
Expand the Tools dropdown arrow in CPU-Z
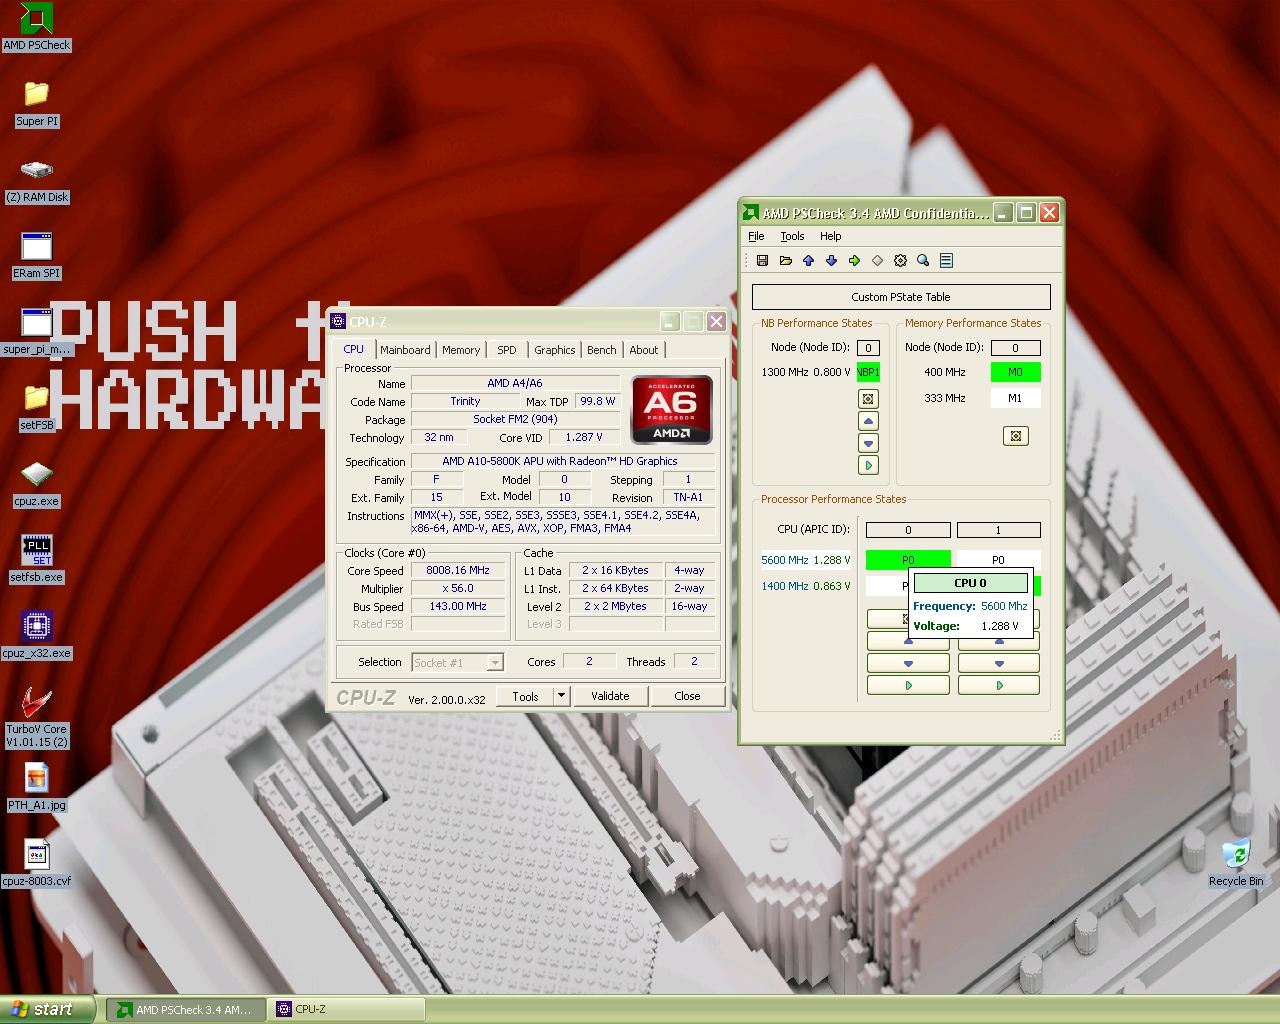[x=561, y=696]
